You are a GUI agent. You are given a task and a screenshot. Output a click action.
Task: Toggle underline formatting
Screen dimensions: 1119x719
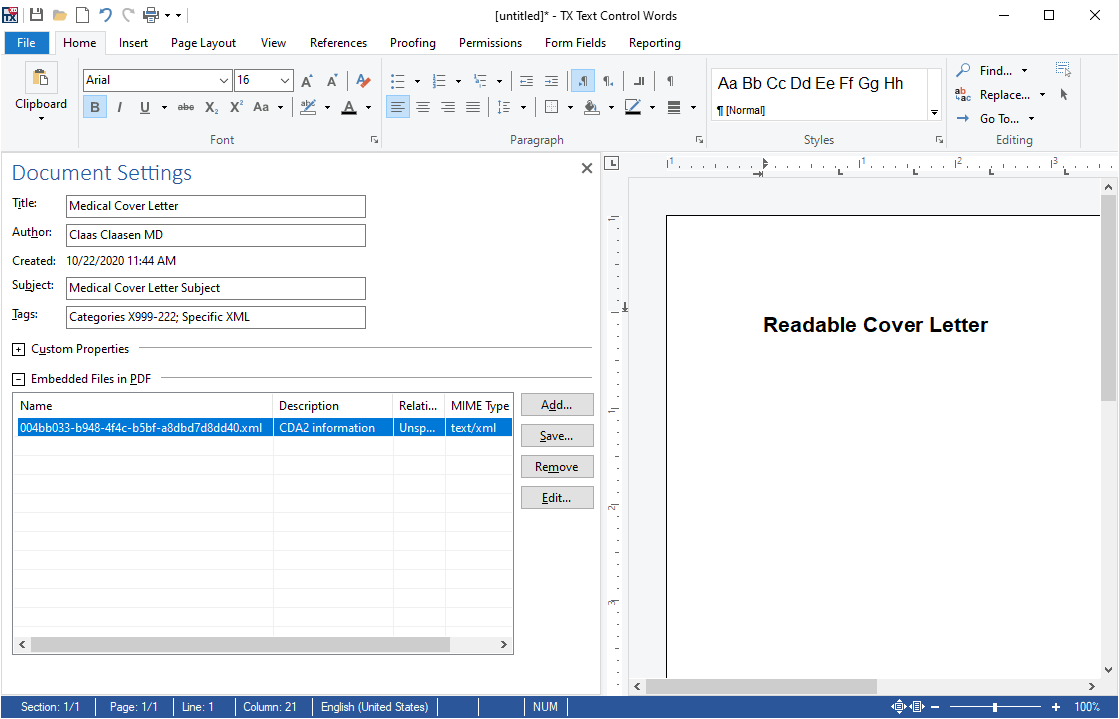pos(145,107)
